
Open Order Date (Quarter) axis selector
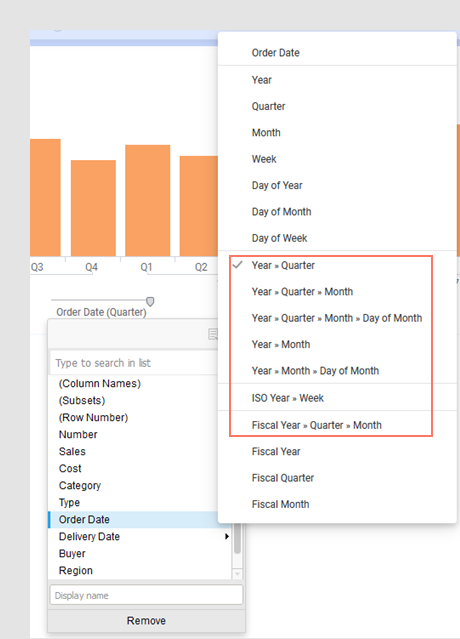click(x=101, y=312)
